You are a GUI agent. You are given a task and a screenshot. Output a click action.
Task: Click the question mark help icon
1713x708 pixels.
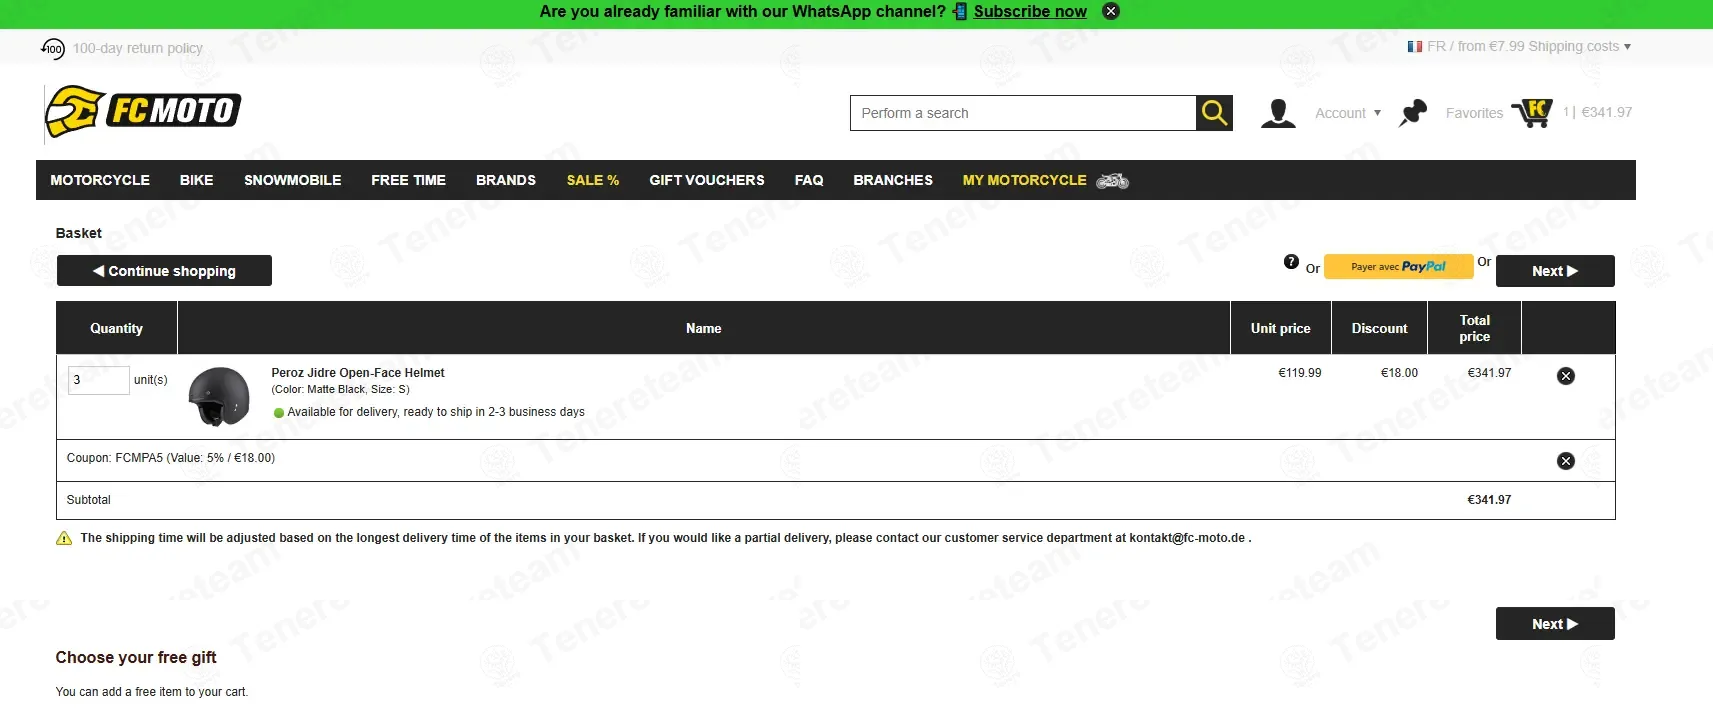(1291, 262)
